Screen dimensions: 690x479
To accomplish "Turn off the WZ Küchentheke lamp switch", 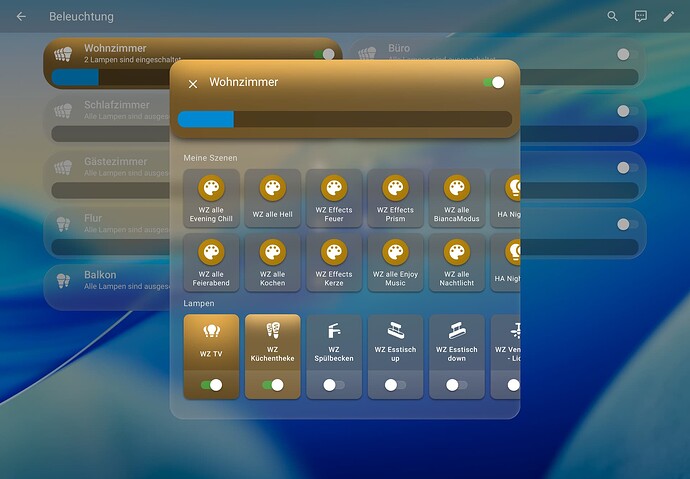I will pos(272,385).
